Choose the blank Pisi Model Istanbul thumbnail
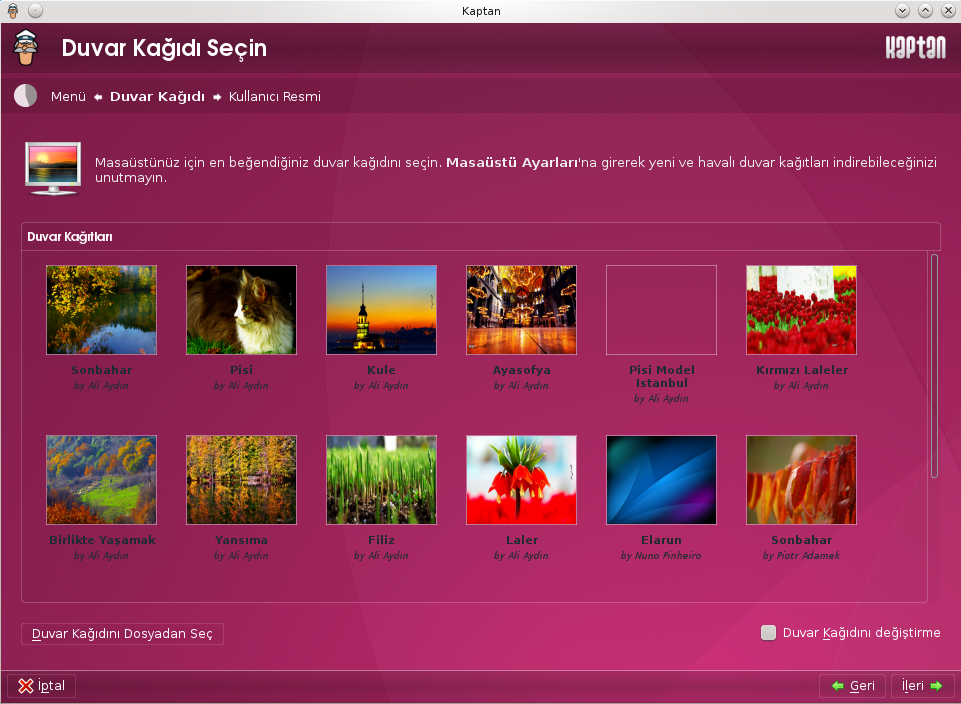Screen dimensions: 961x704 [661, 309]
